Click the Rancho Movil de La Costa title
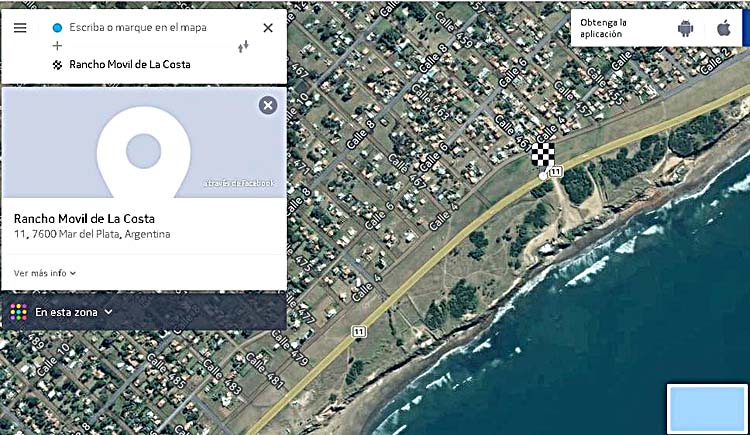Viewport: 750px width, 435px height. [x=84, y=219]
